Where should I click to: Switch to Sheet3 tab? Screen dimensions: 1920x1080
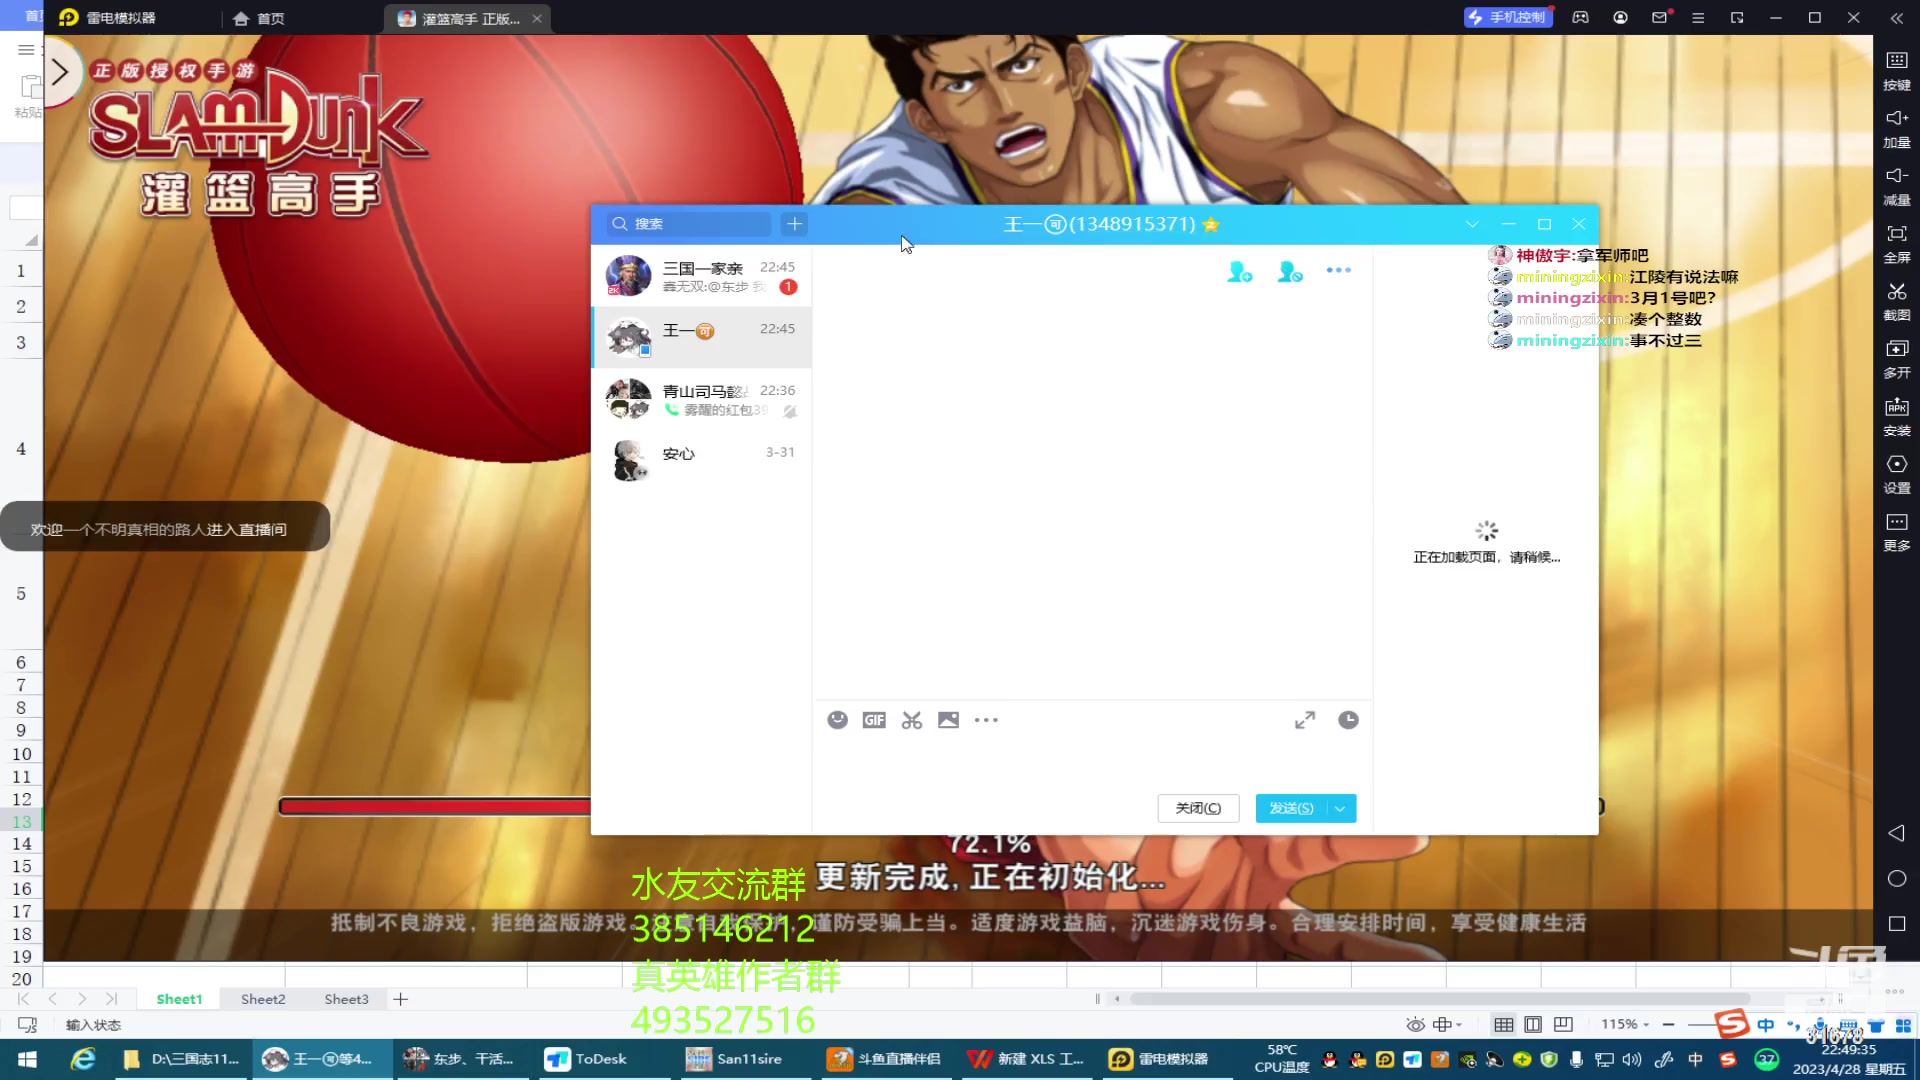click(x=346, y=999)
